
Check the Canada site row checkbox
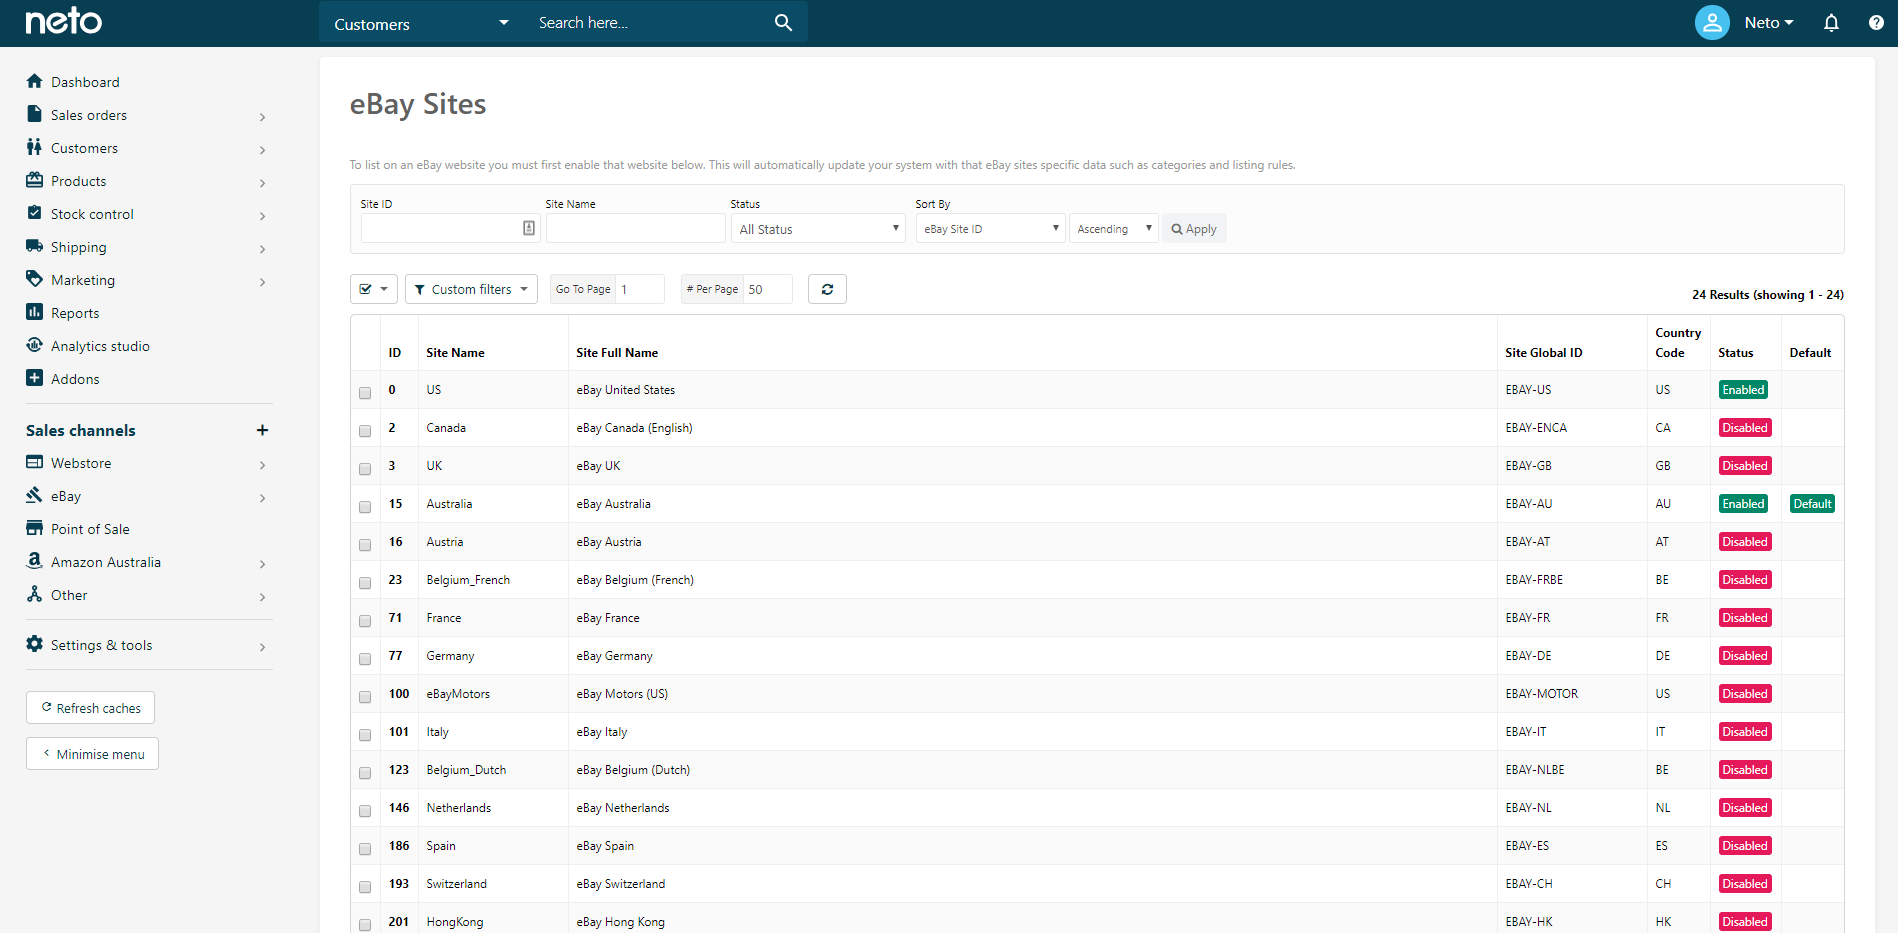click(365, 431)
